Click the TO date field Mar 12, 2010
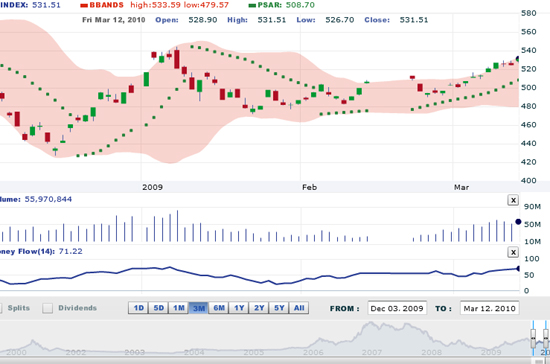This screenshot has width=550, height=364. pyautogui.click(x=489, y=308)
